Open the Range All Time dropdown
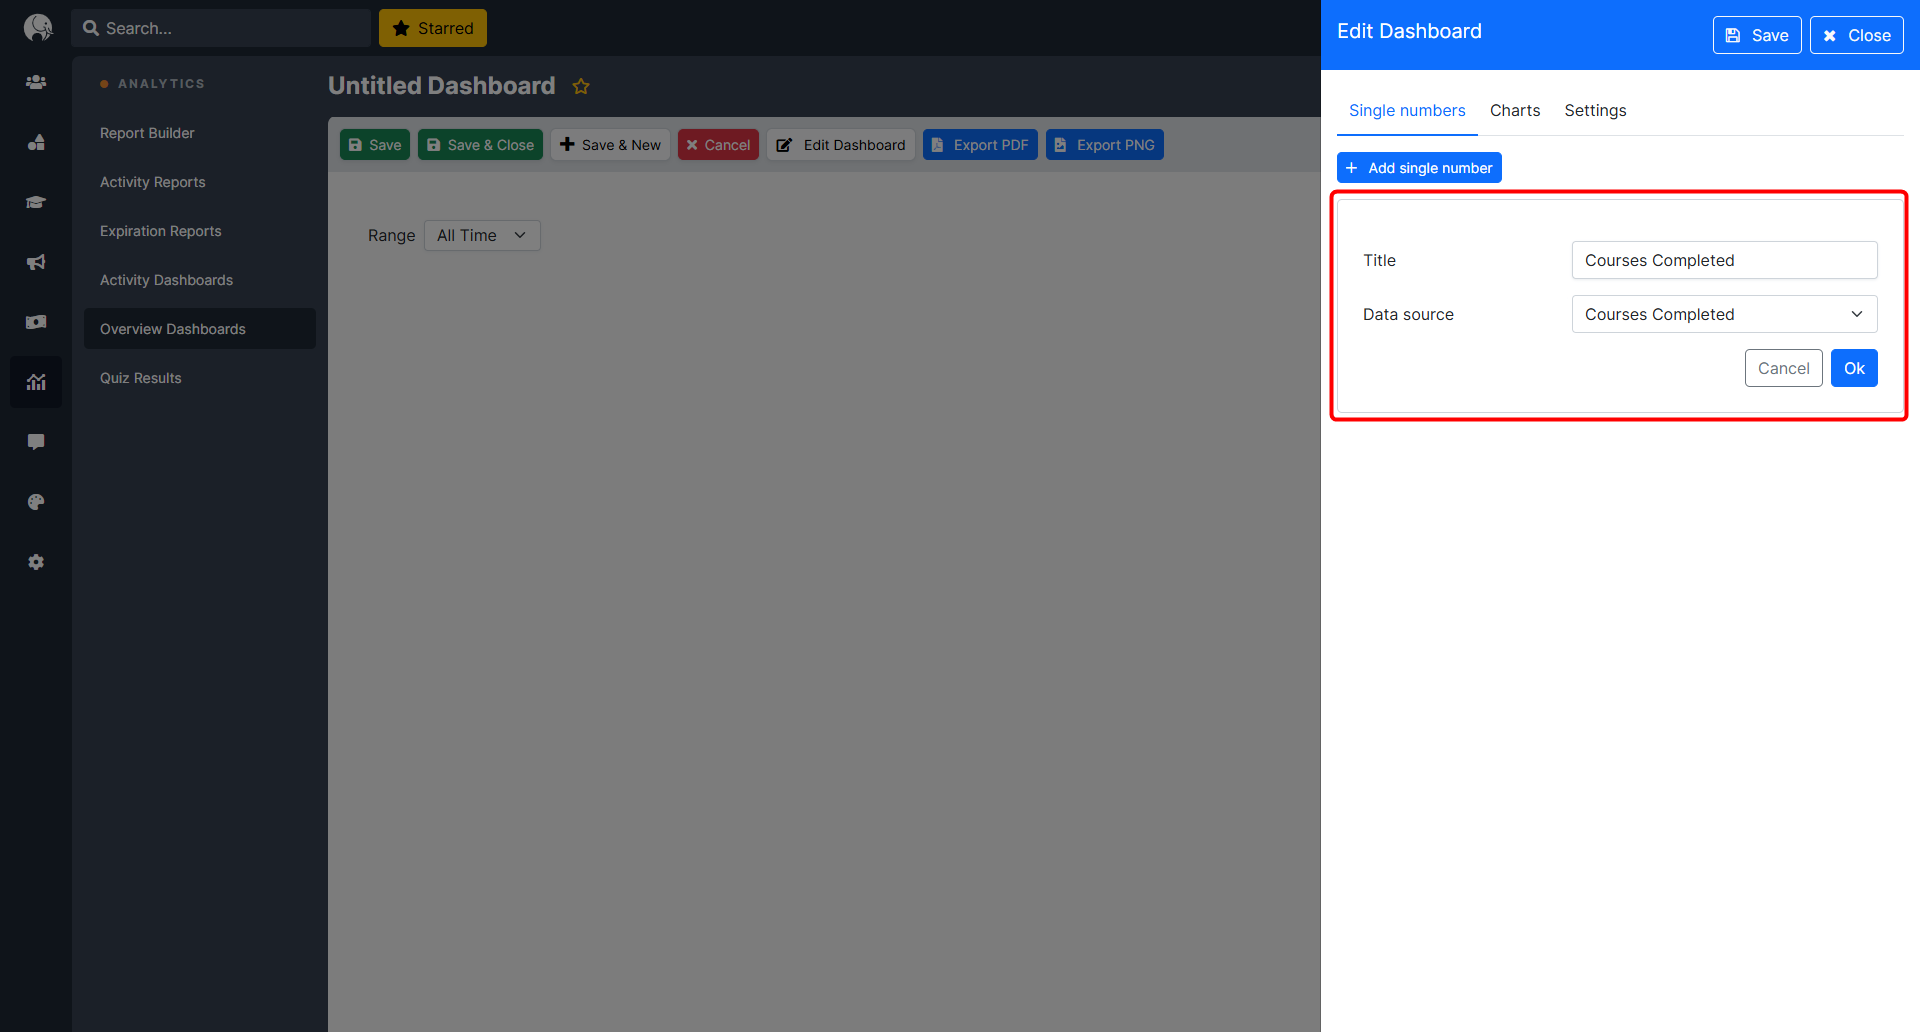This screenshot has width=1920, height=1032. click(482, 235)
